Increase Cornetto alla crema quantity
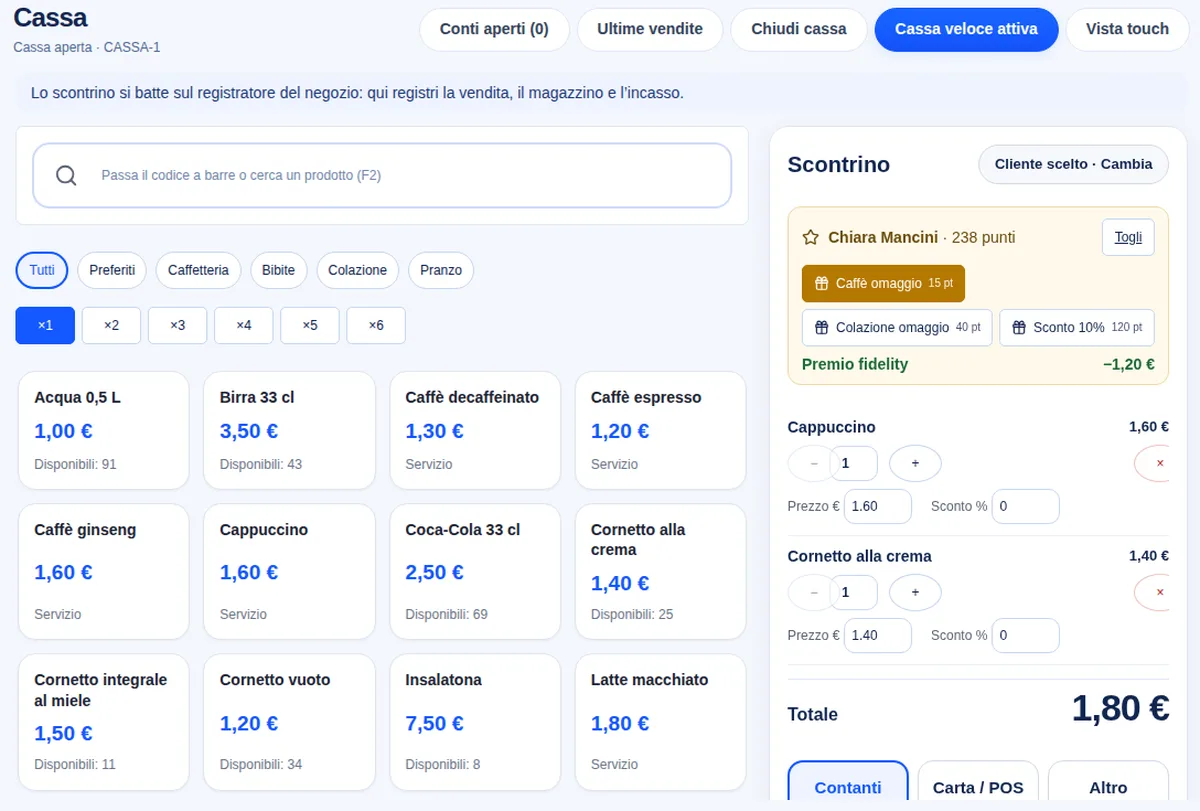Screen dimensions: 1200x811 tap(915, 593)
